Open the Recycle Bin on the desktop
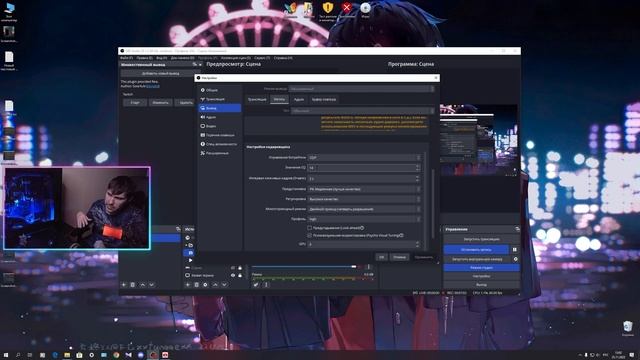 pos(628,328)
